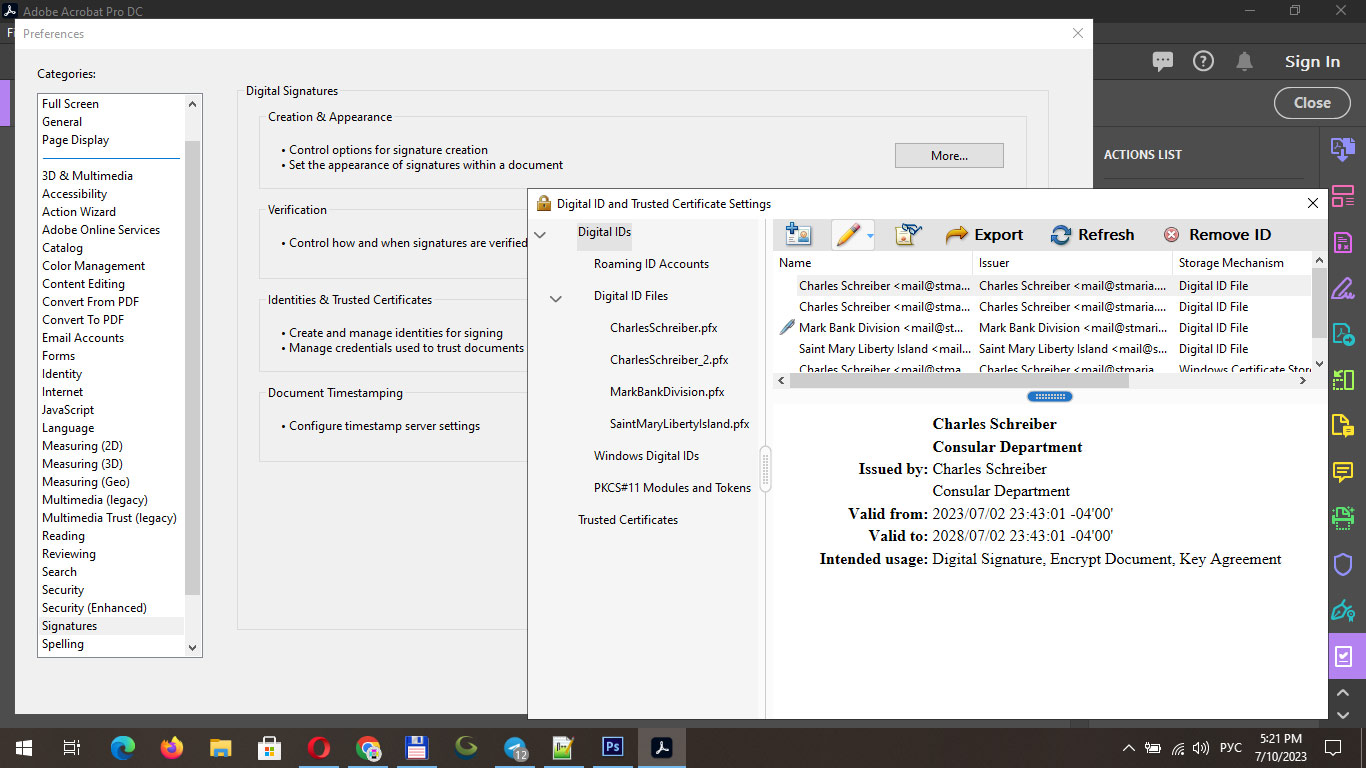Click the Fill & Sign pen sidebar icon
Screen dimensions: 1366x768
[x=1342, y=288]
